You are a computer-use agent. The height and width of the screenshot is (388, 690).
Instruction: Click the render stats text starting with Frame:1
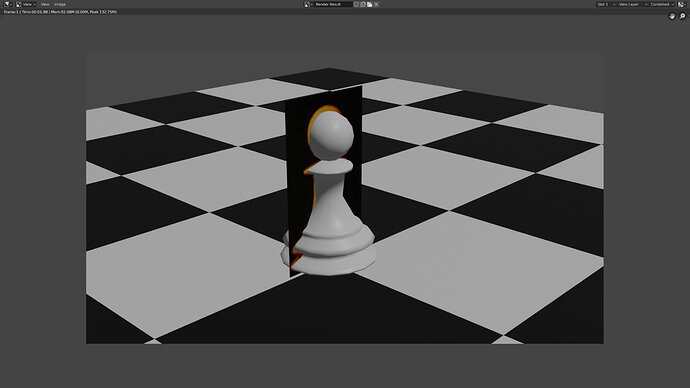point(60,12)
